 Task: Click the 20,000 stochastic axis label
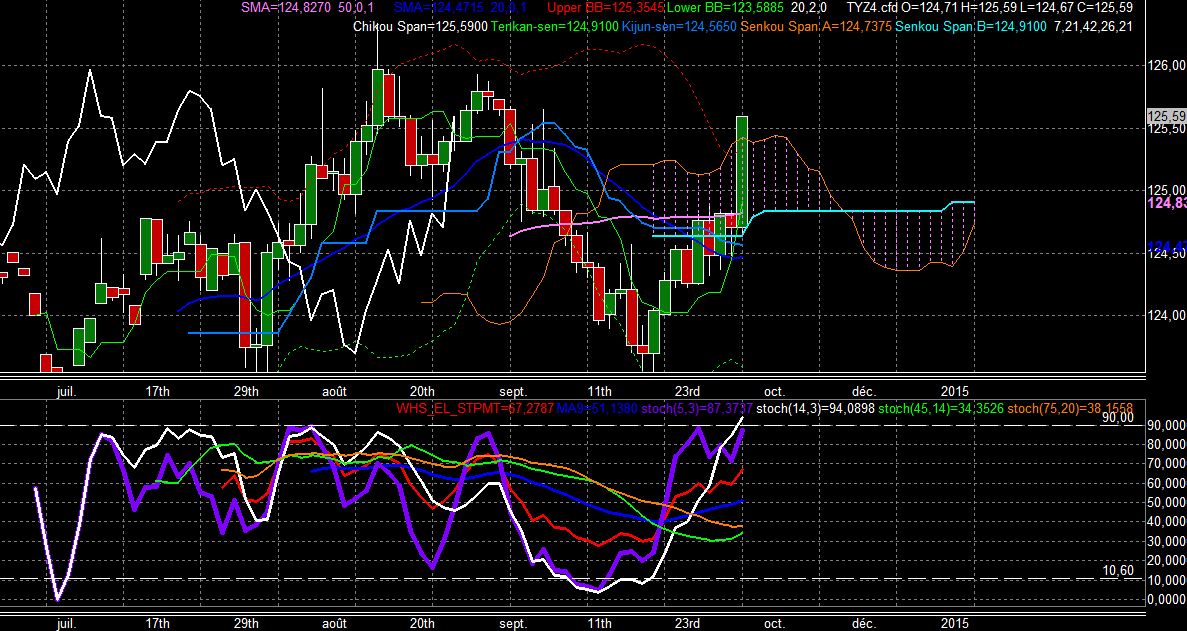pyautogui.click(x=1166, y=561)
